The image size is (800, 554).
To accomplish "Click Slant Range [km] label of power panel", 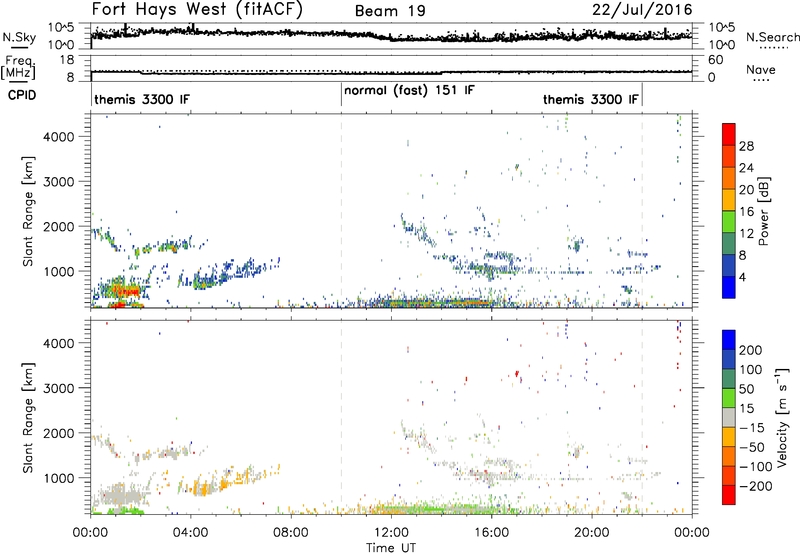I will [x=28, y=211].
